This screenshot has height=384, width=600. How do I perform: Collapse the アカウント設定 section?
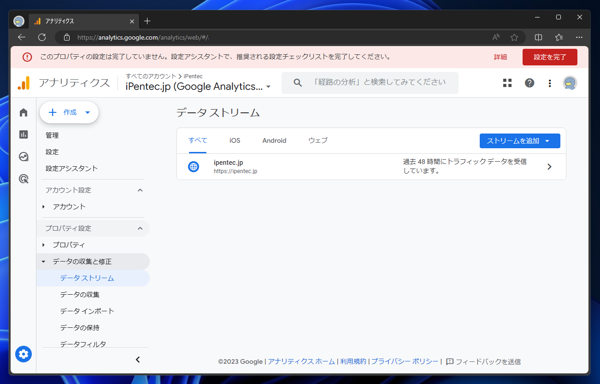click(140, 190)
